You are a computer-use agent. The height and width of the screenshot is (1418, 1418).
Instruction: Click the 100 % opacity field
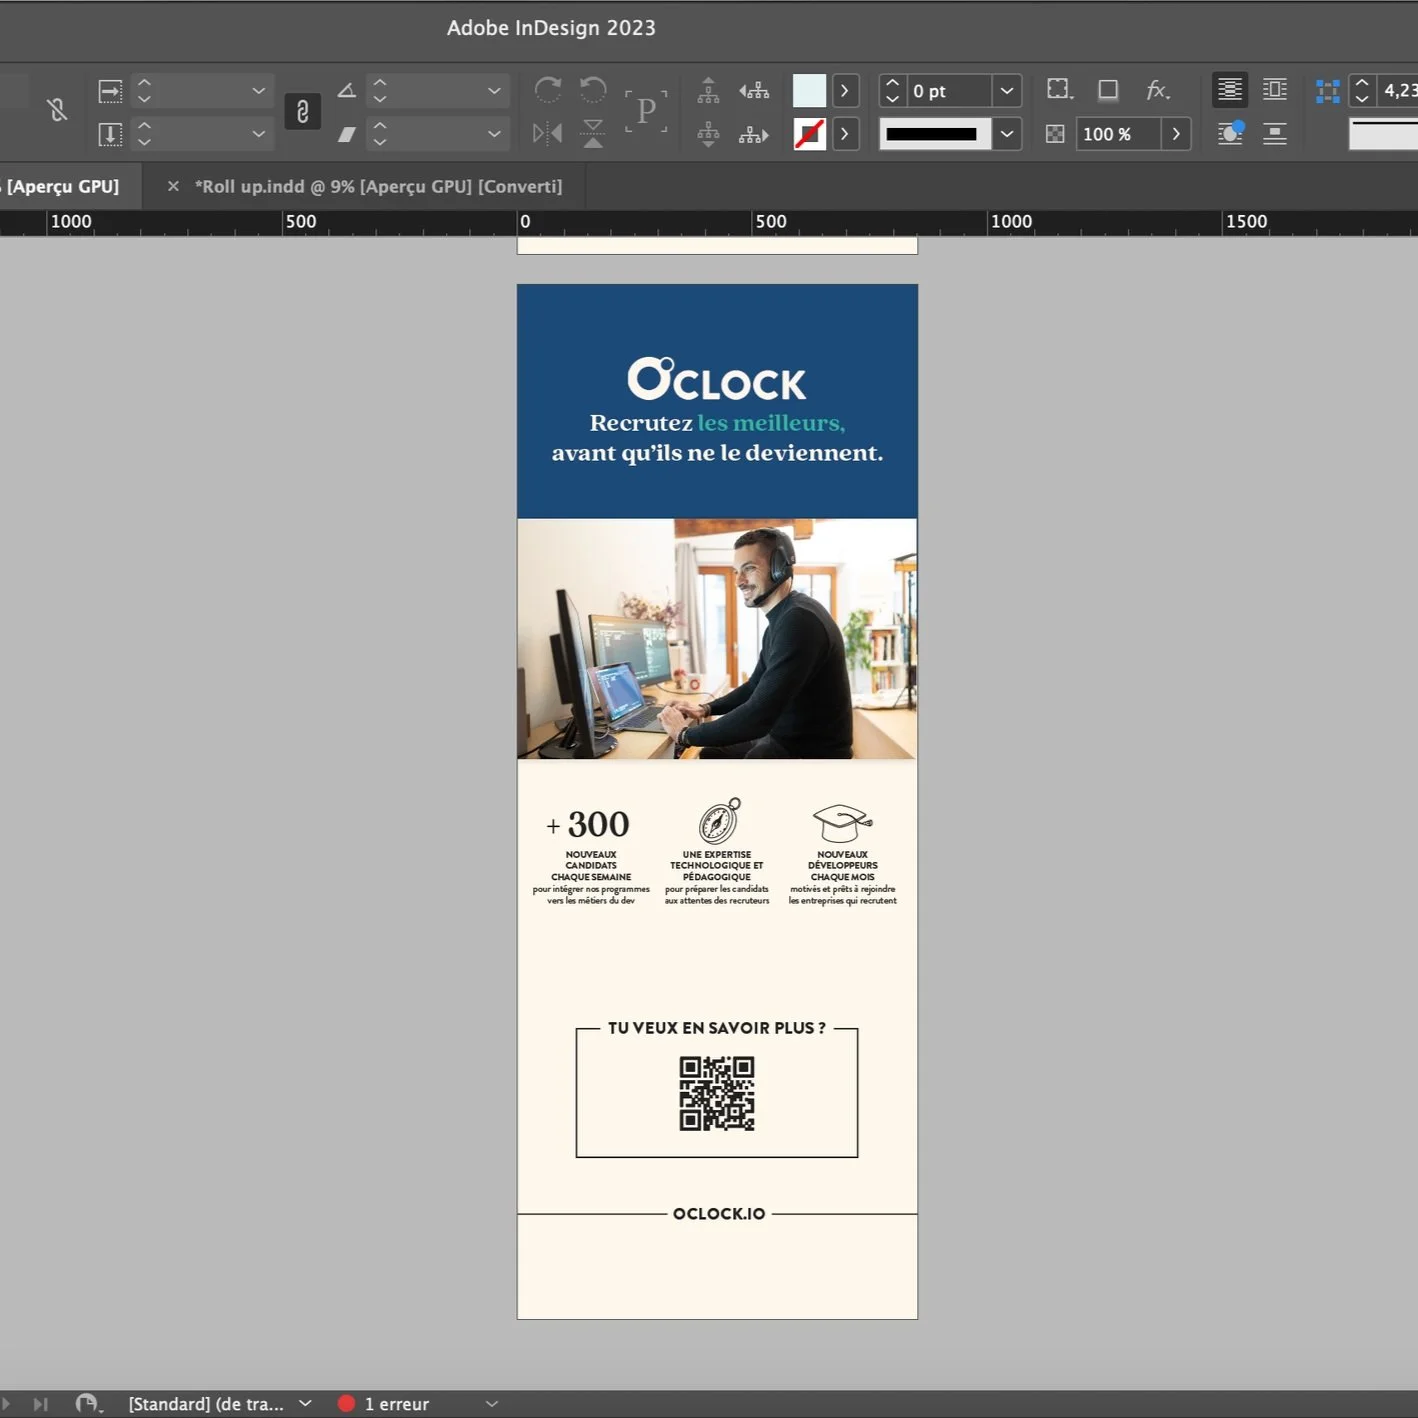pyautogui.click(x=1118, y=134)
